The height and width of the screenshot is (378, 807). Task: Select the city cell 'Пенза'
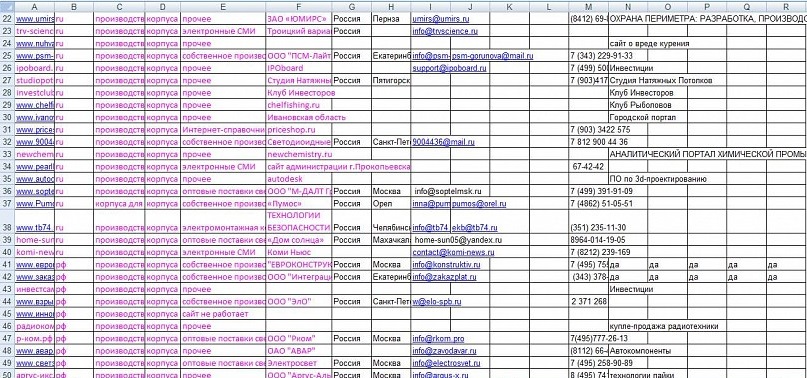[391, 19]
